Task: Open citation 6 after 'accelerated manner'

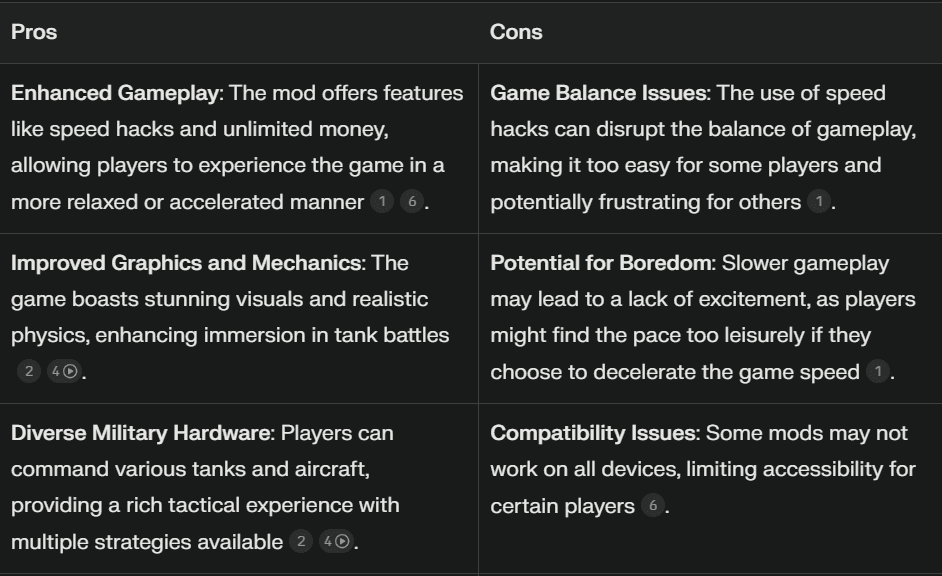Action: [412, 201]
